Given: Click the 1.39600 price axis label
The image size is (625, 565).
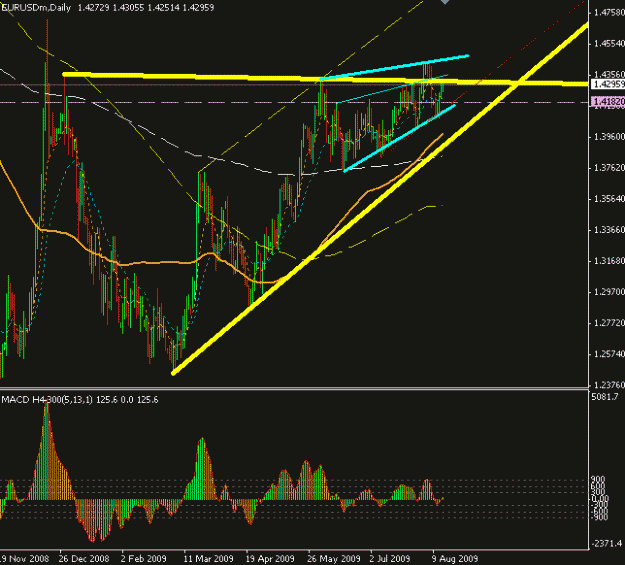Looking at the screenshot, I should pos(609,137).
